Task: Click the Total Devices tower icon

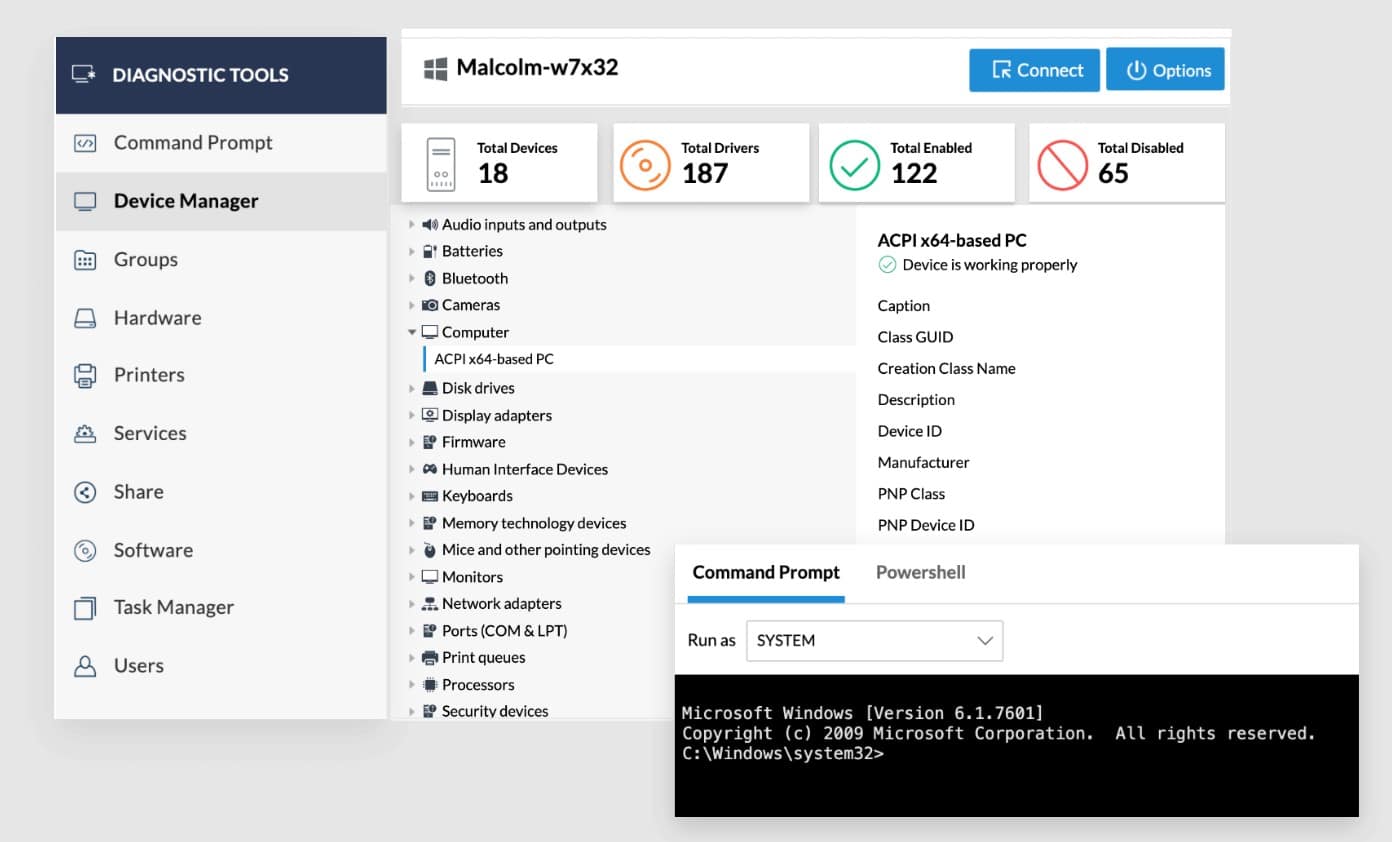Action: (441, 164)
